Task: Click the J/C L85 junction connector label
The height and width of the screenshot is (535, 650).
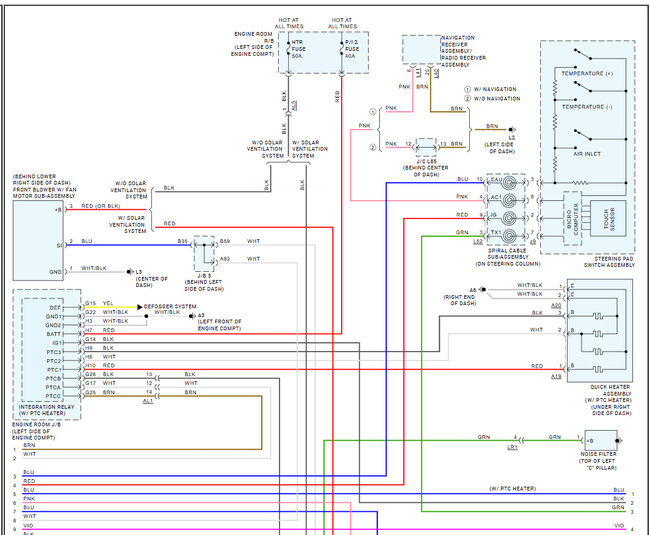Action: click(x=425, y=168)
